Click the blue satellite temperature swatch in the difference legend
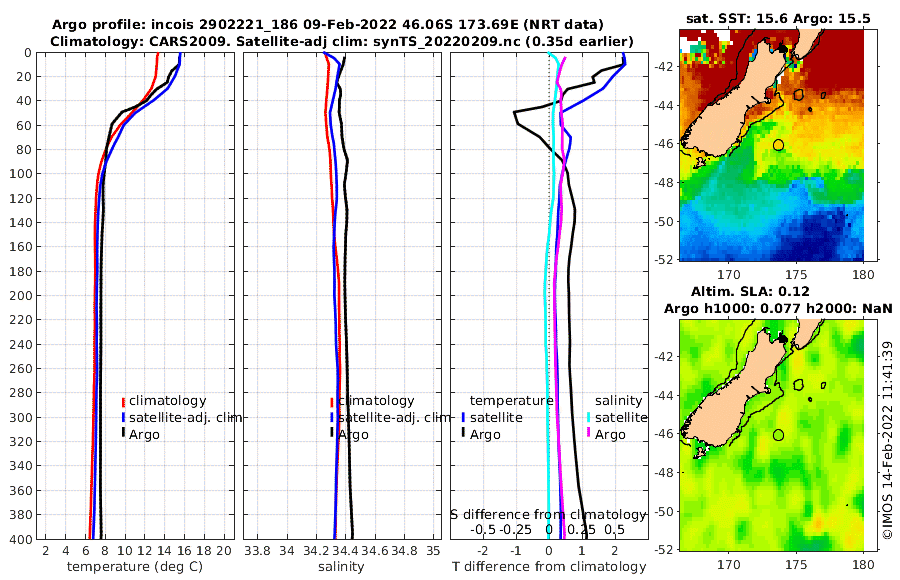Image resolution: width=900 pixels, height=580 pixels. point(463,417)
